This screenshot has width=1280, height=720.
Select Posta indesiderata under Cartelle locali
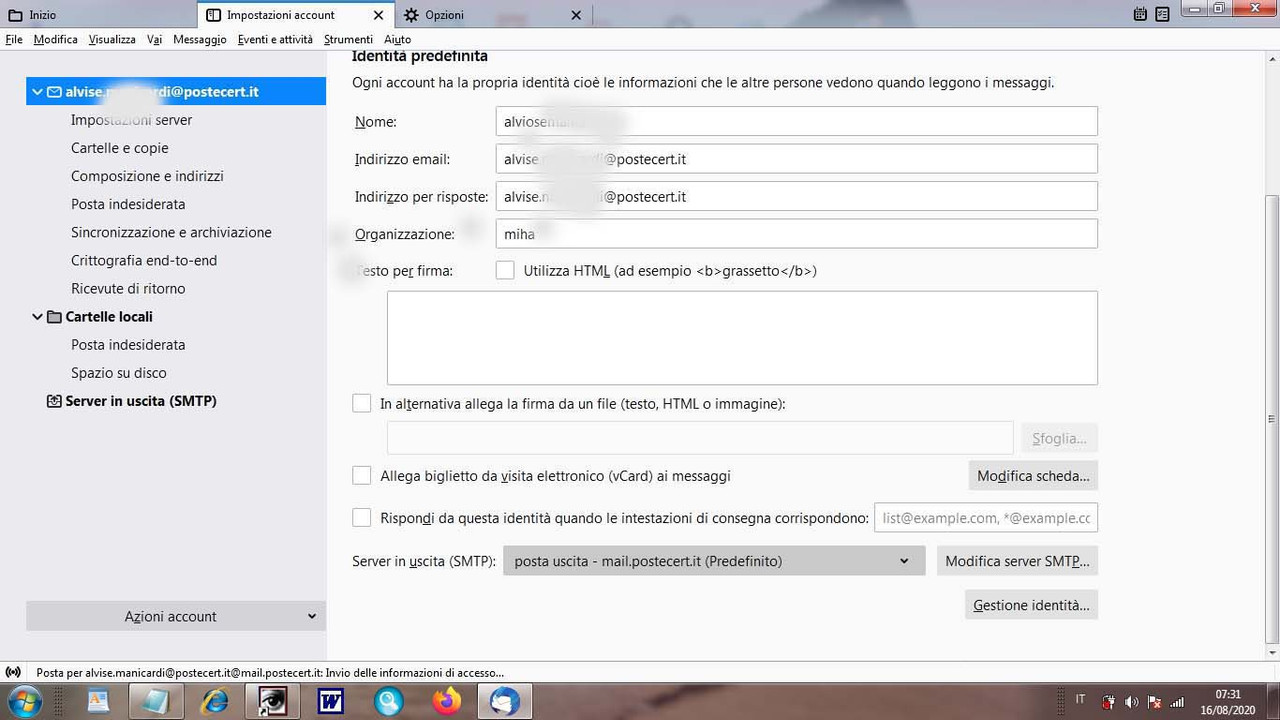128,345
